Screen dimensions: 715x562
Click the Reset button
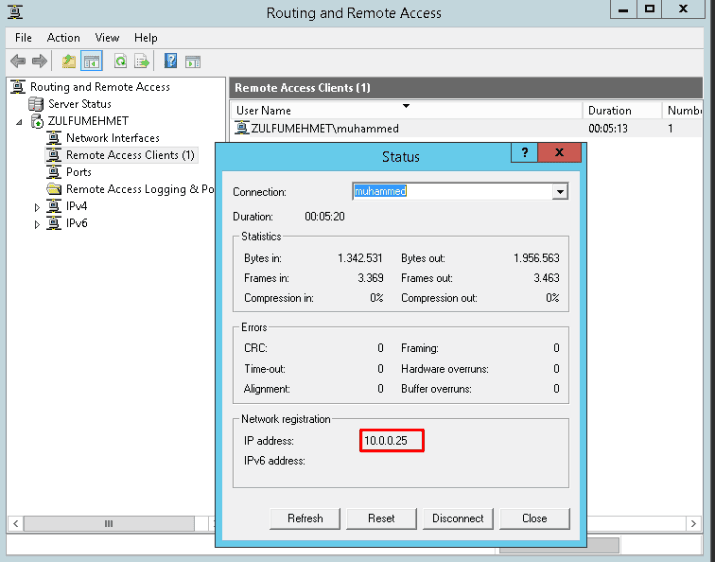[x=382, y=519]
